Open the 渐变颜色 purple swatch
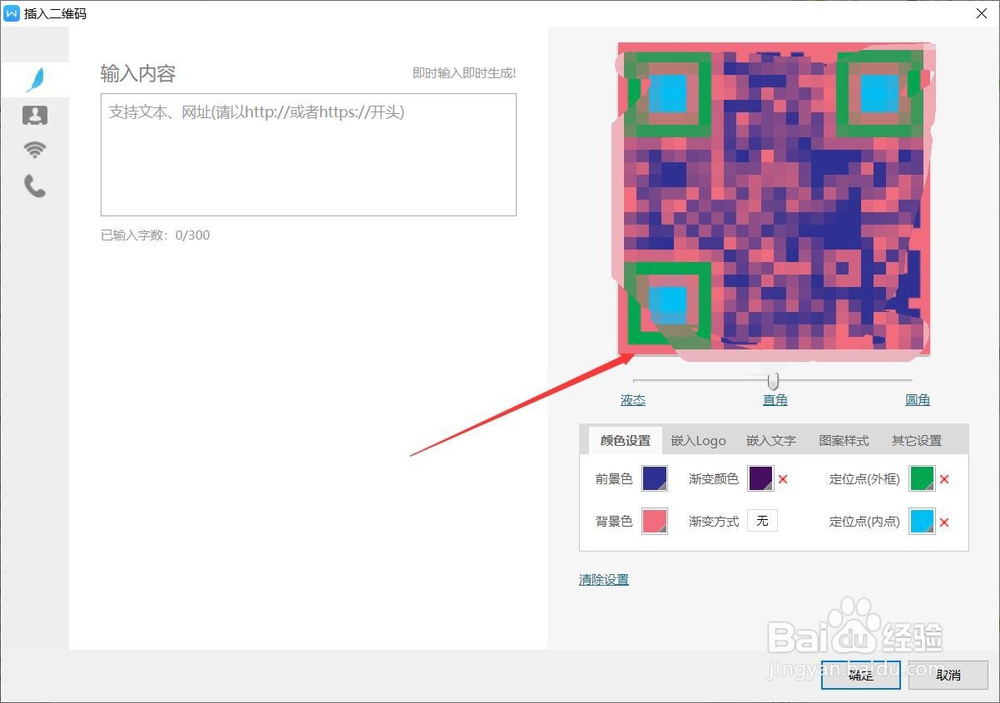 (761, 478)
